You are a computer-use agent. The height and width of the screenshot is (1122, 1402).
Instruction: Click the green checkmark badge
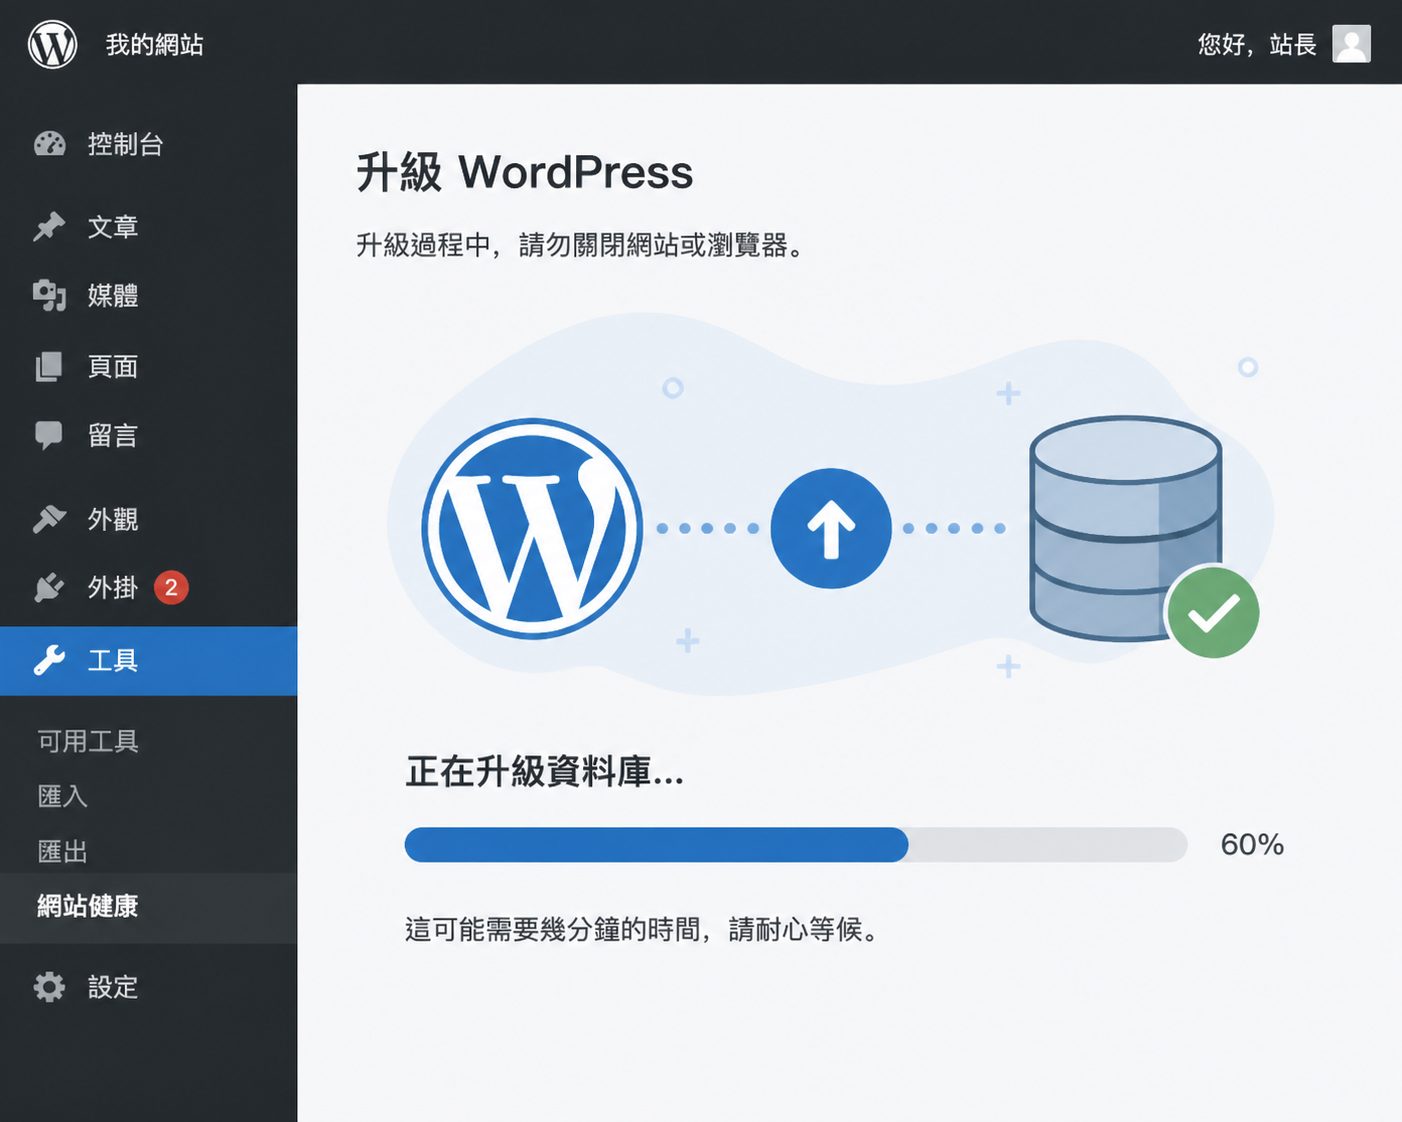[1213, 613]
